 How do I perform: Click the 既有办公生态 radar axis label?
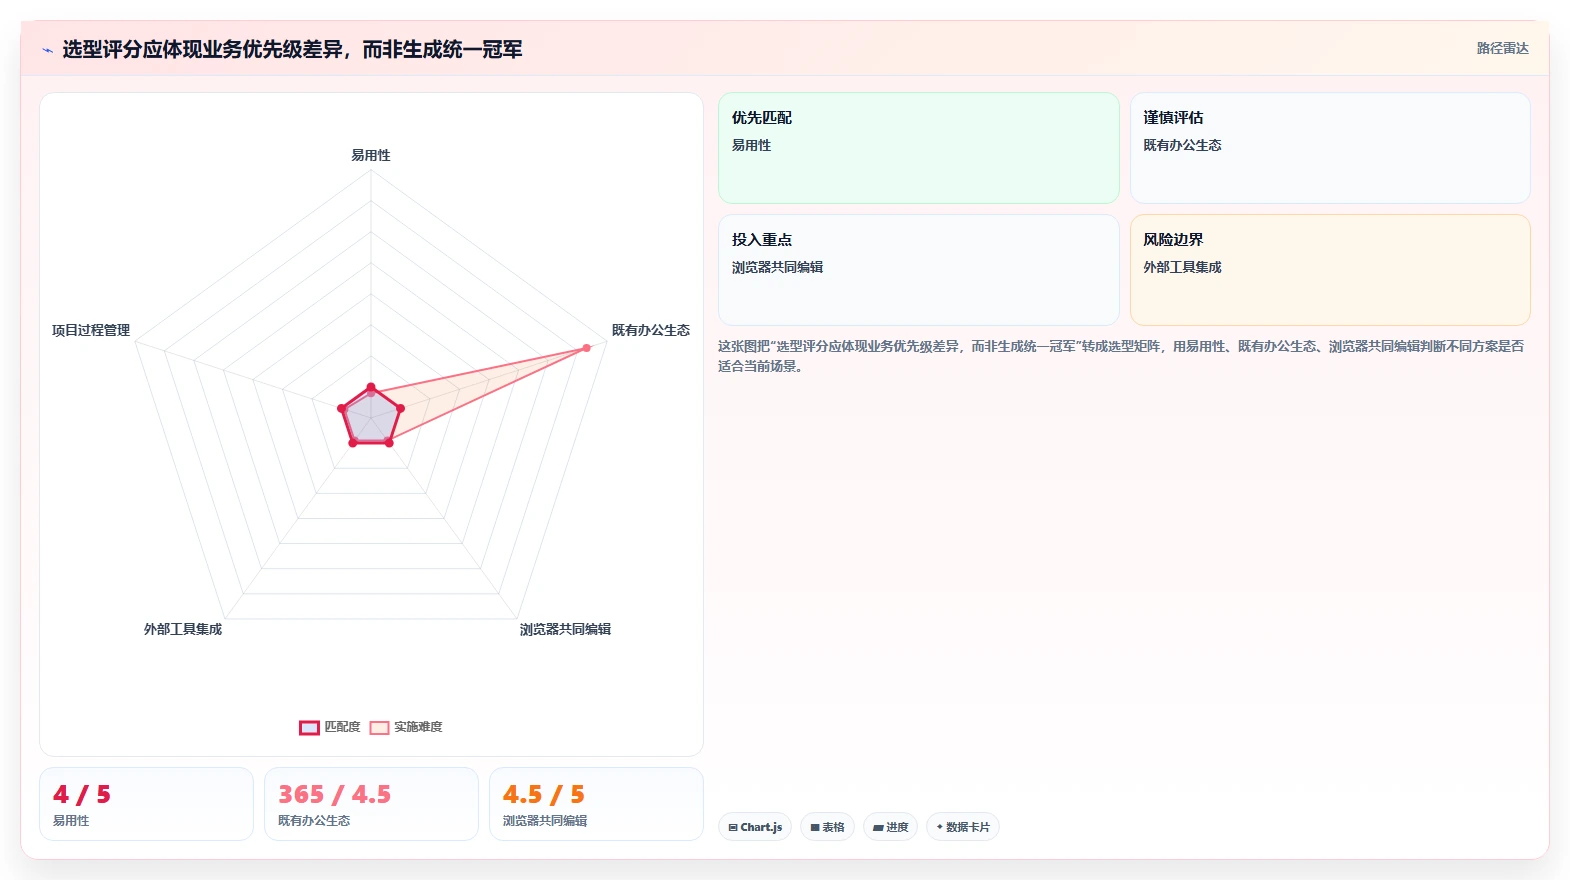[x=651, y=330]
